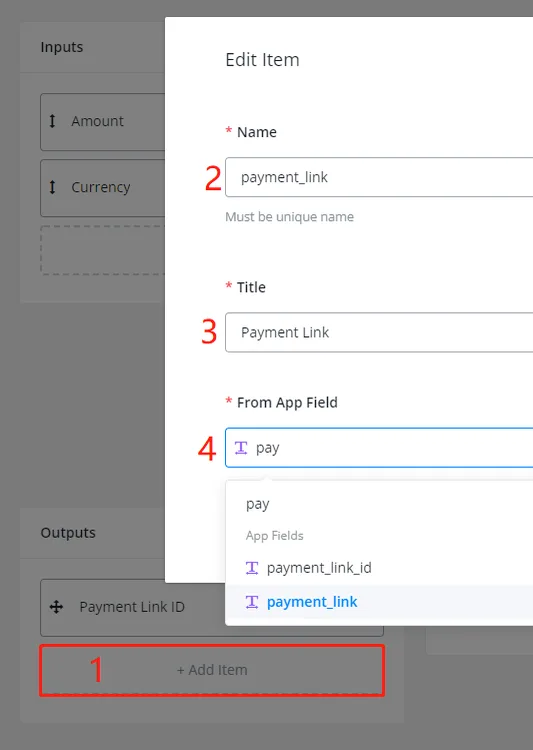Click the text icon beside payment_link option
The height and width of the screenshot is (750, 533).
click(x=252, y=602)
